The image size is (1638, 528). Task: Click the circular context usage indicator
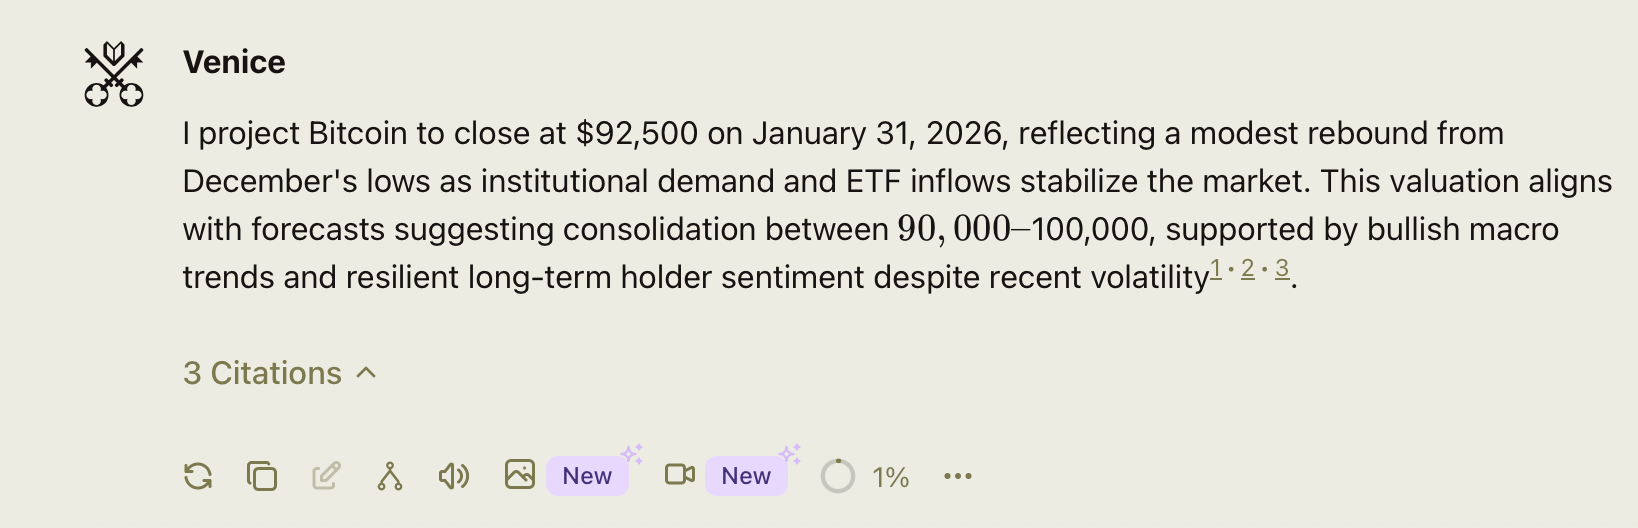point(838,476)
